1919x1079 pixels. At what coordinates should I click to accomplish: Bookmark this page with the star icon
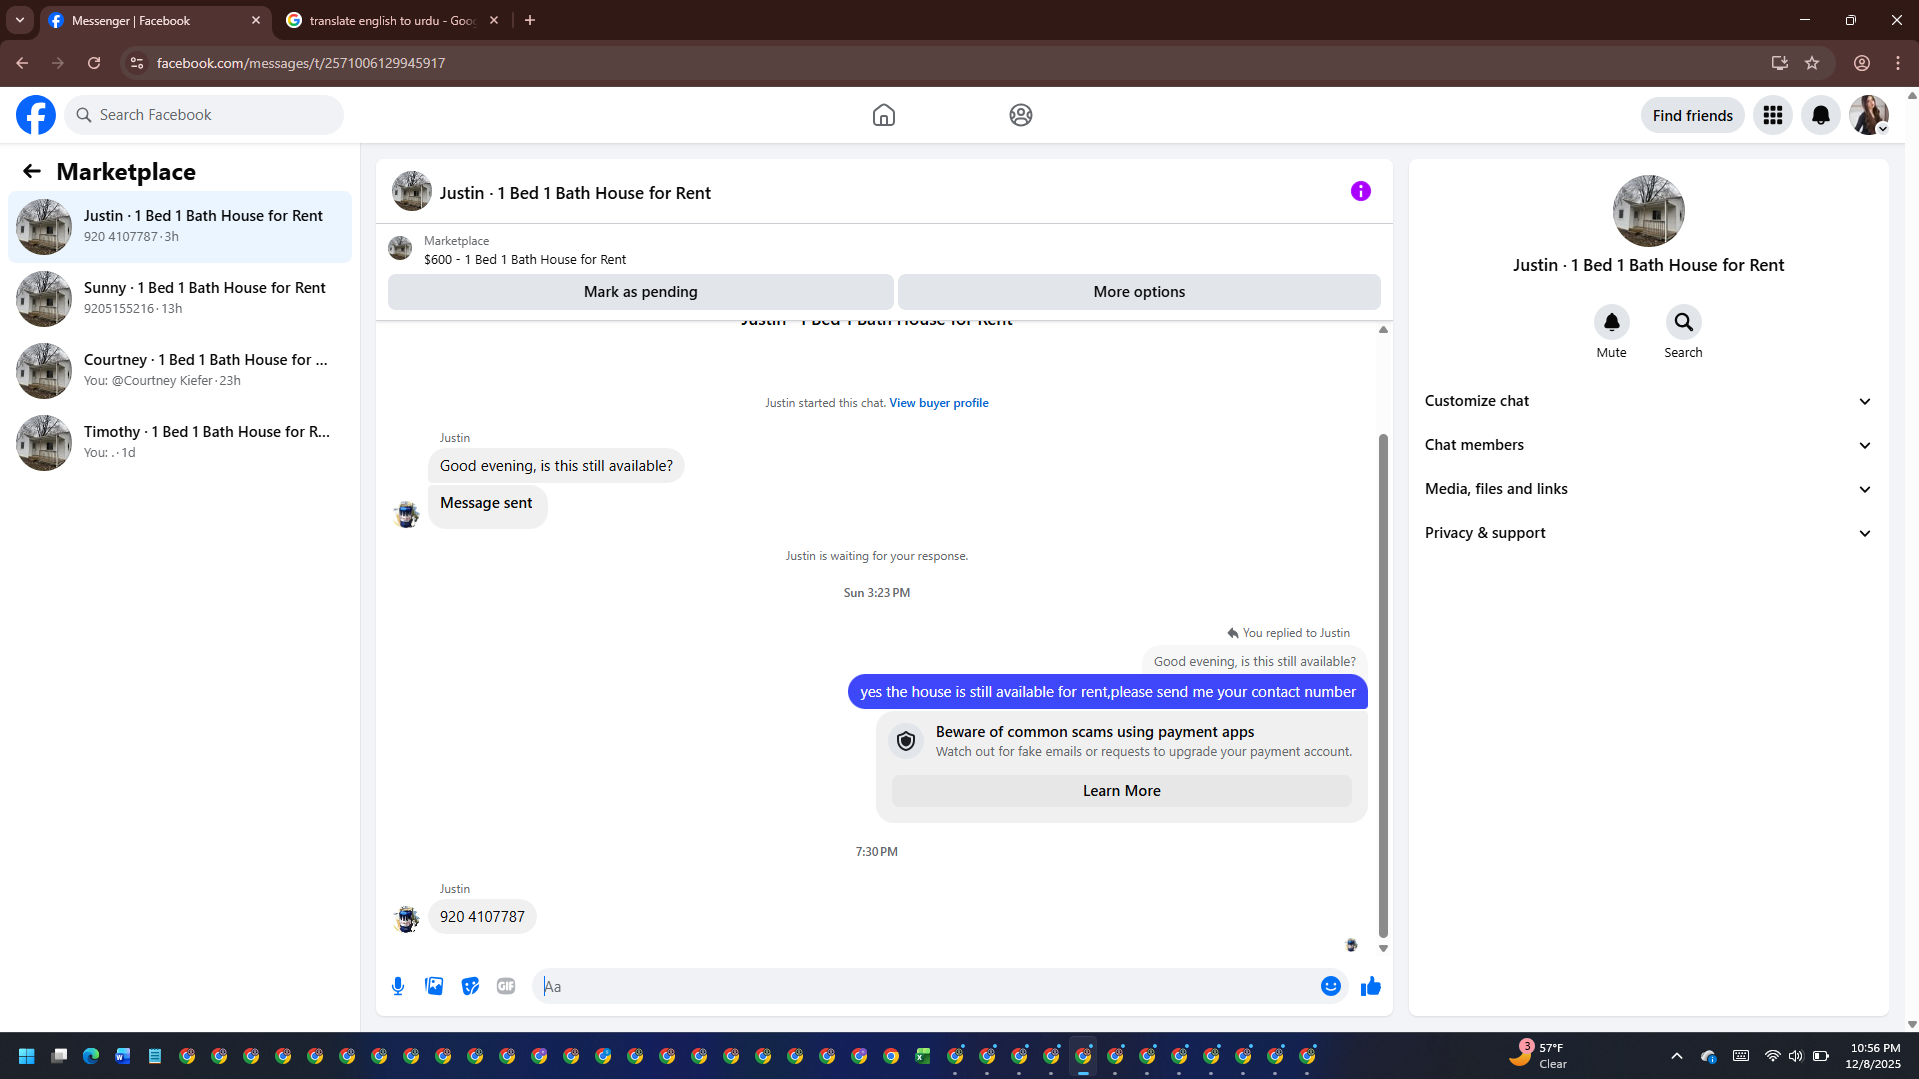pos(1812,63)
